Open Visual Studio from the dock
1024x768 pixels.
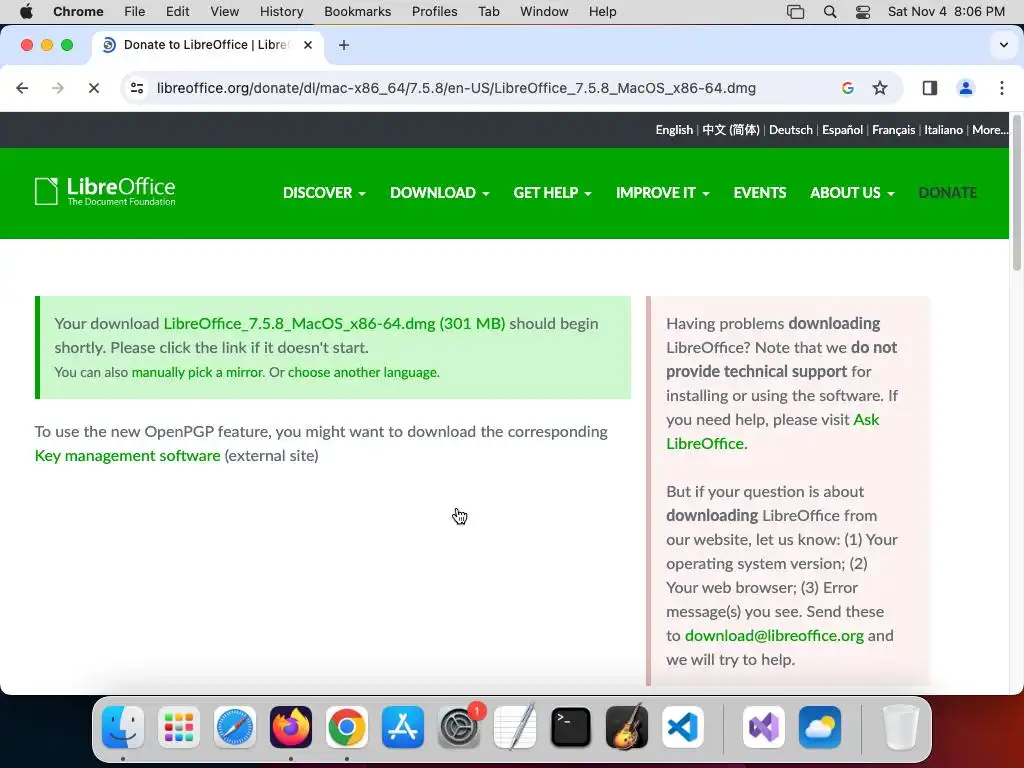coord(763,728)
